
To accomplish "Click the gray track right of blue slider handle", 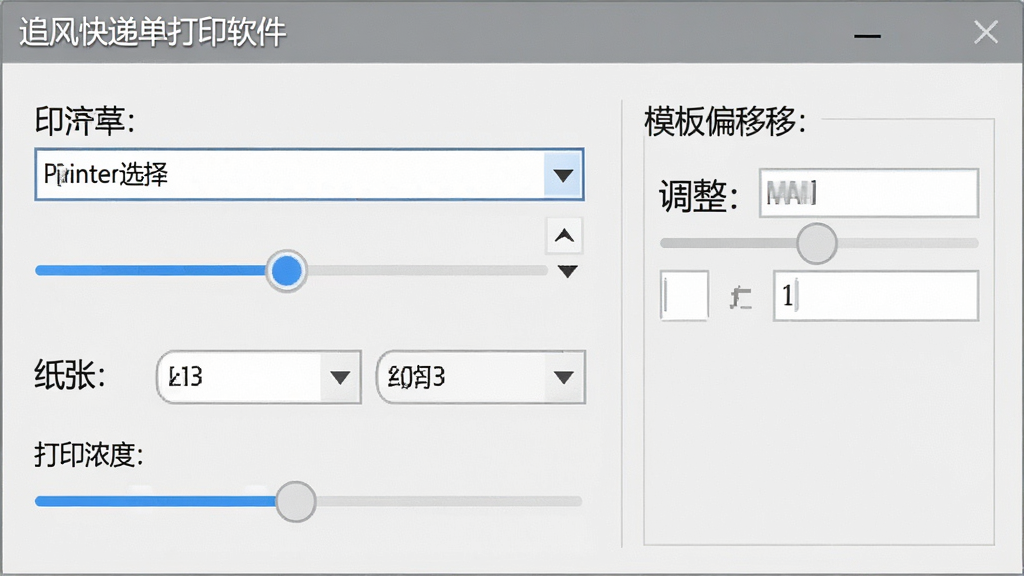I will click(x=426, y=270).
